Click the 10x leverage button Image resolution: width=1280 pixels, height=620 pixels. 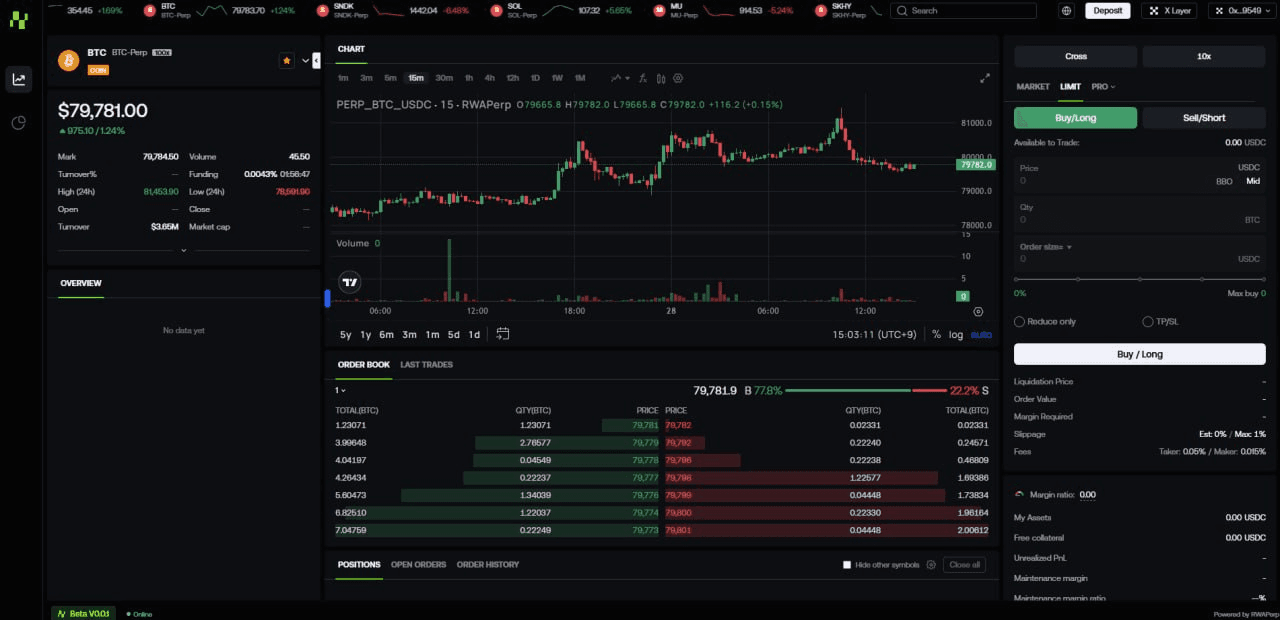(1204, 57)
